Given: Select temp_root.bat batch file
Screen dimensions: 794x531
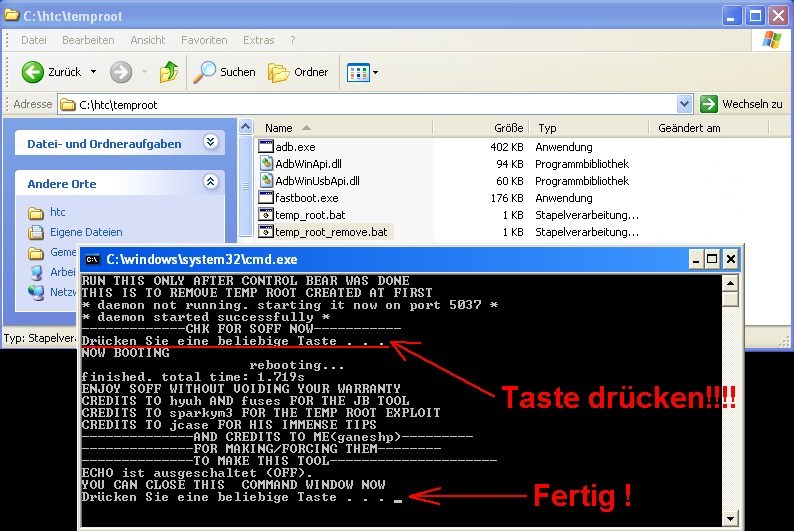Looking at the screenshot, I should click(308, 215).
